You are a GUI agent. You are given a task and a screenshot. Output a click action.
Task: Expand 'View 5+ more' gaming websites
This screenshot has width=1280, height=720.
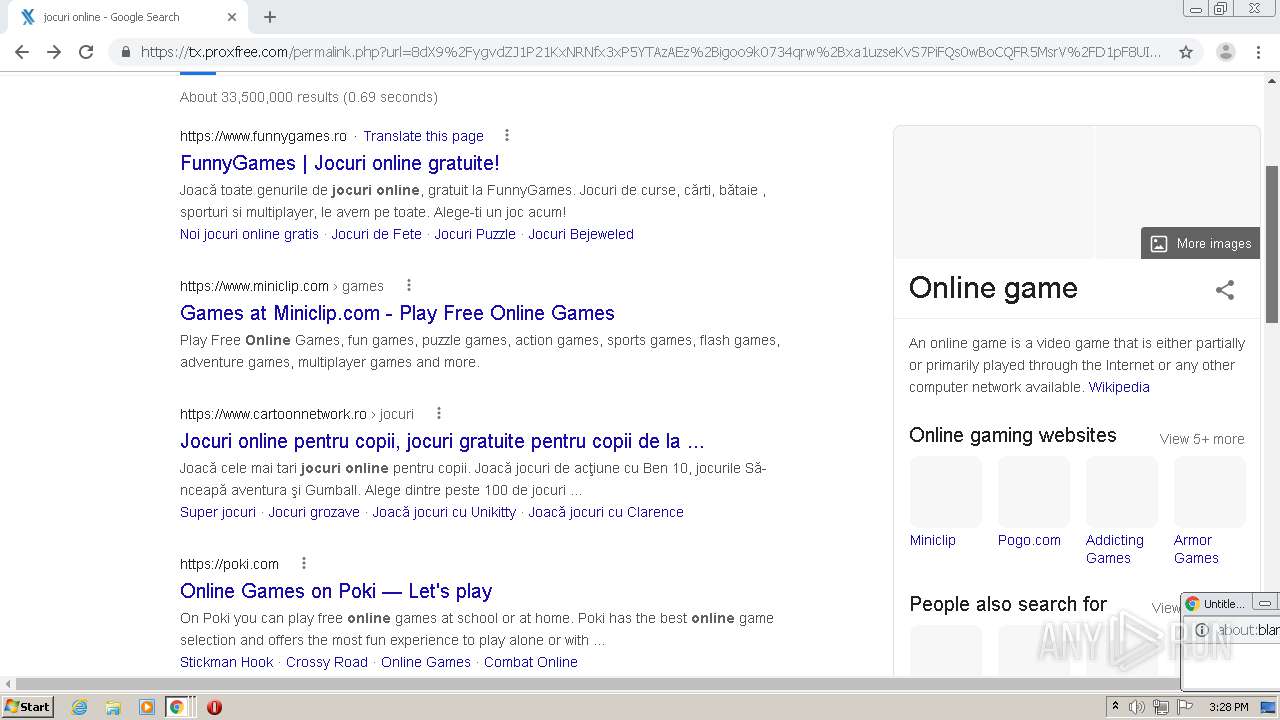[x=1202, y=439]
